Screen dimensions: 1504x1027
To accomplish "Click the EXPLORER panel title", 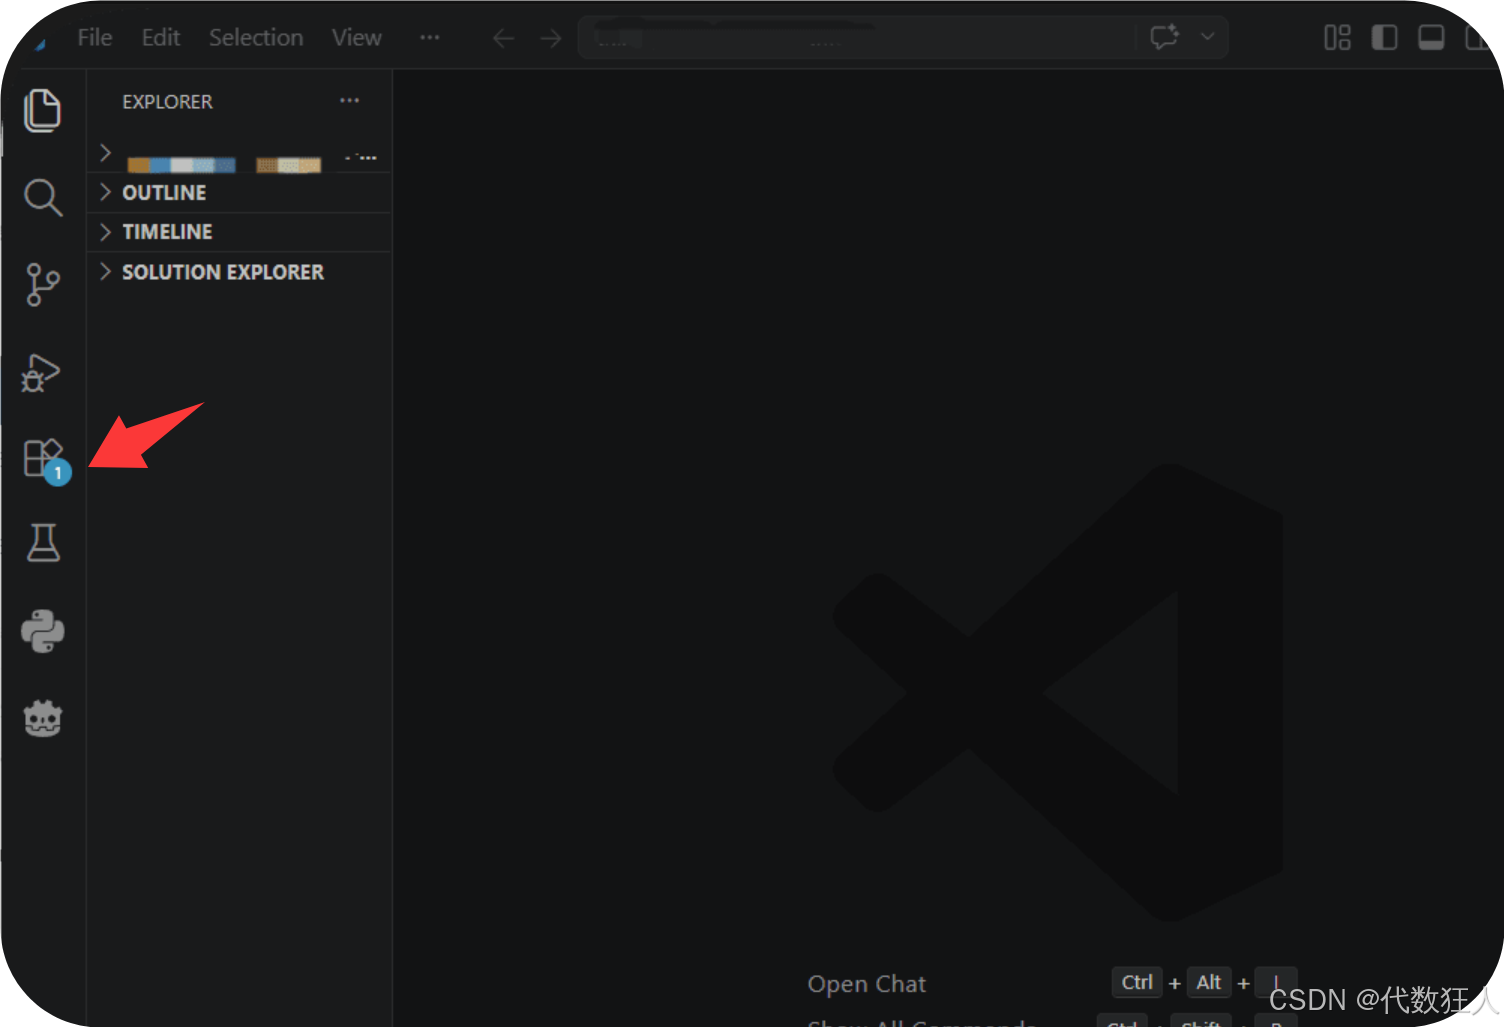I will 167,102.
